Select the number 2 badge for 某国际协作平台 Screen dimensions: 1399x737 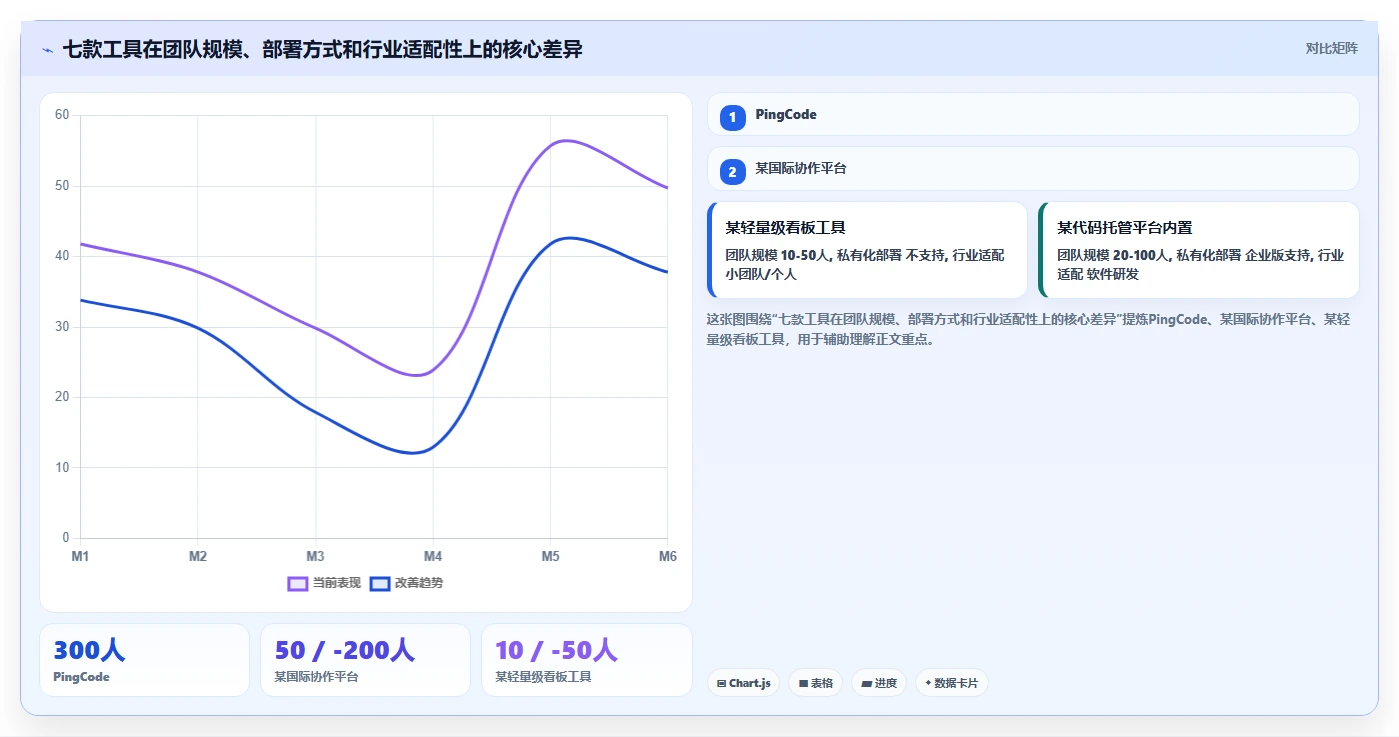[x=732, y=172]
